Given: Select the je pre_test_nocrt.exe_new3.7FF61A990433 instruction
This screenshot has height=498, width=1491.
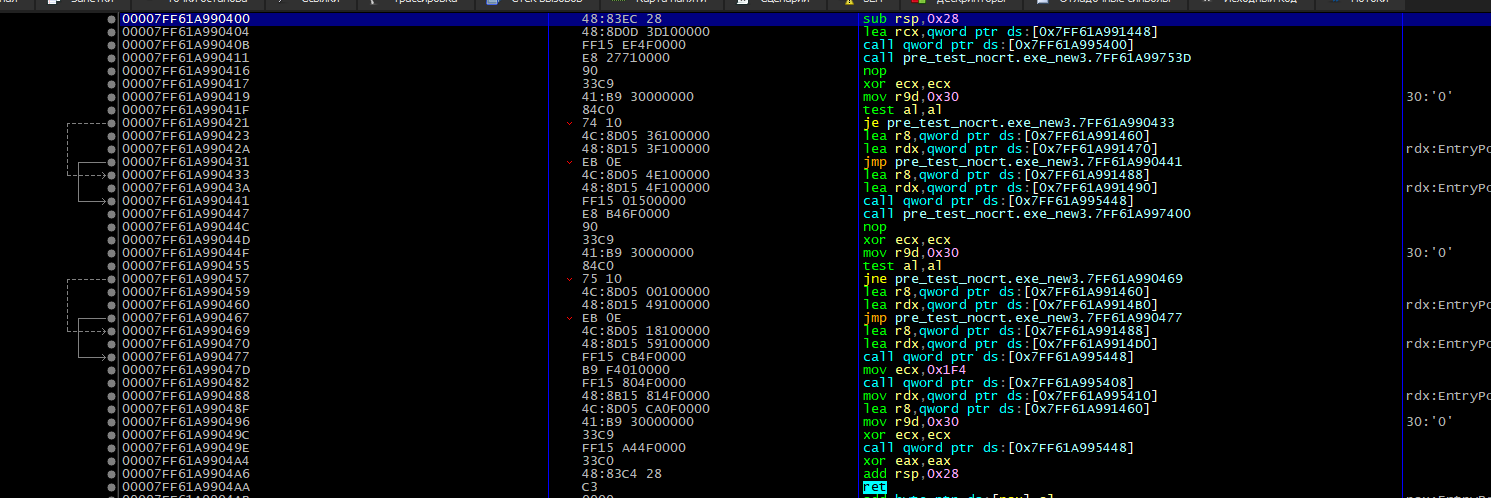Looking at the screenshot, I should [x=1018, y=123].
